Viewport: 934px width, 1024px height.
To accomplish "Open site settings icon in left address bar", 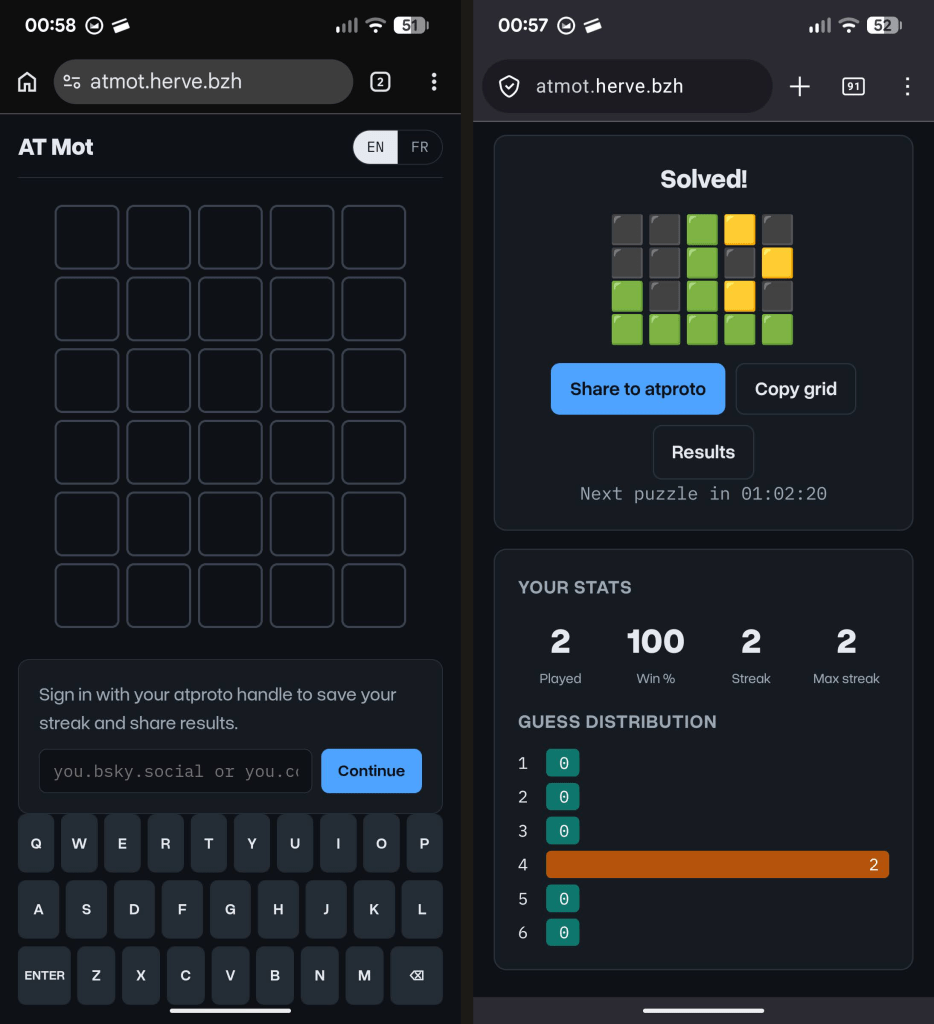I will point(72,82).
